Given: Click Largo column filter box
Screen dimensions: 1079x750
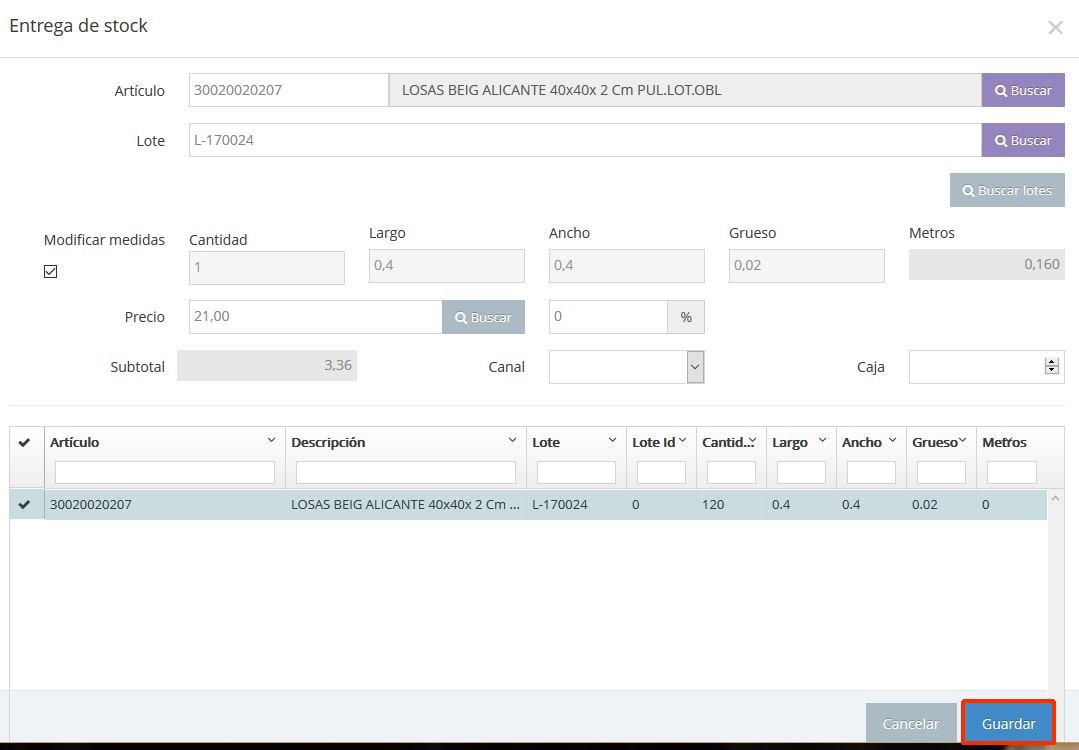Looking at the screenshot, I should (x=801, y=473).
